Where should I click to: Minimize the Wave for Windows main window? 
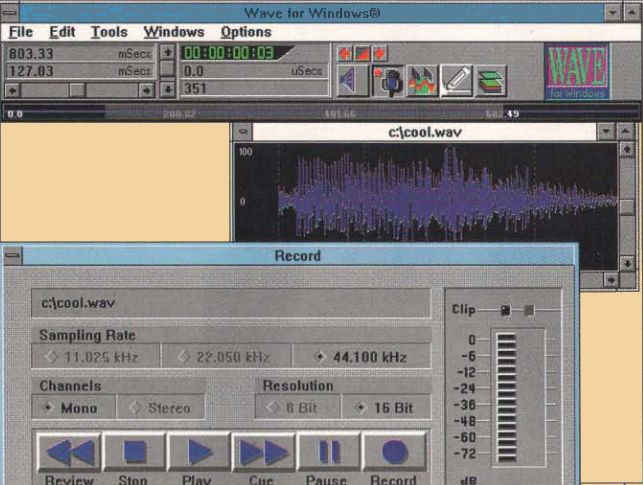pyautogui.click(x=613, y=12)
